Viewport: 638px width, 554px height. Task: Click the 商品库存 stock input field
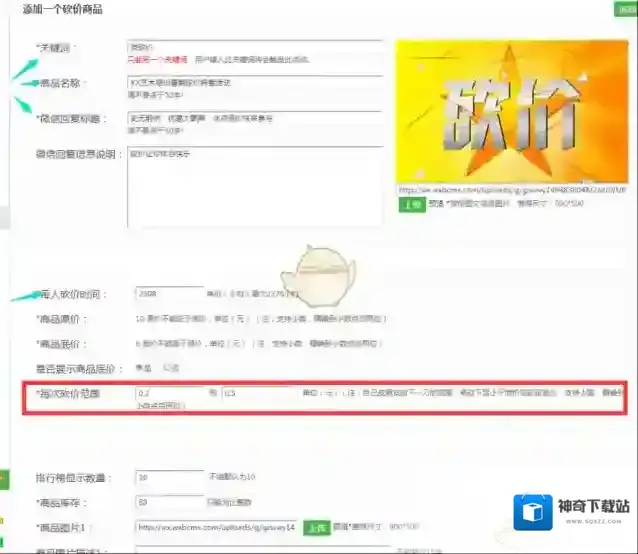169,501
